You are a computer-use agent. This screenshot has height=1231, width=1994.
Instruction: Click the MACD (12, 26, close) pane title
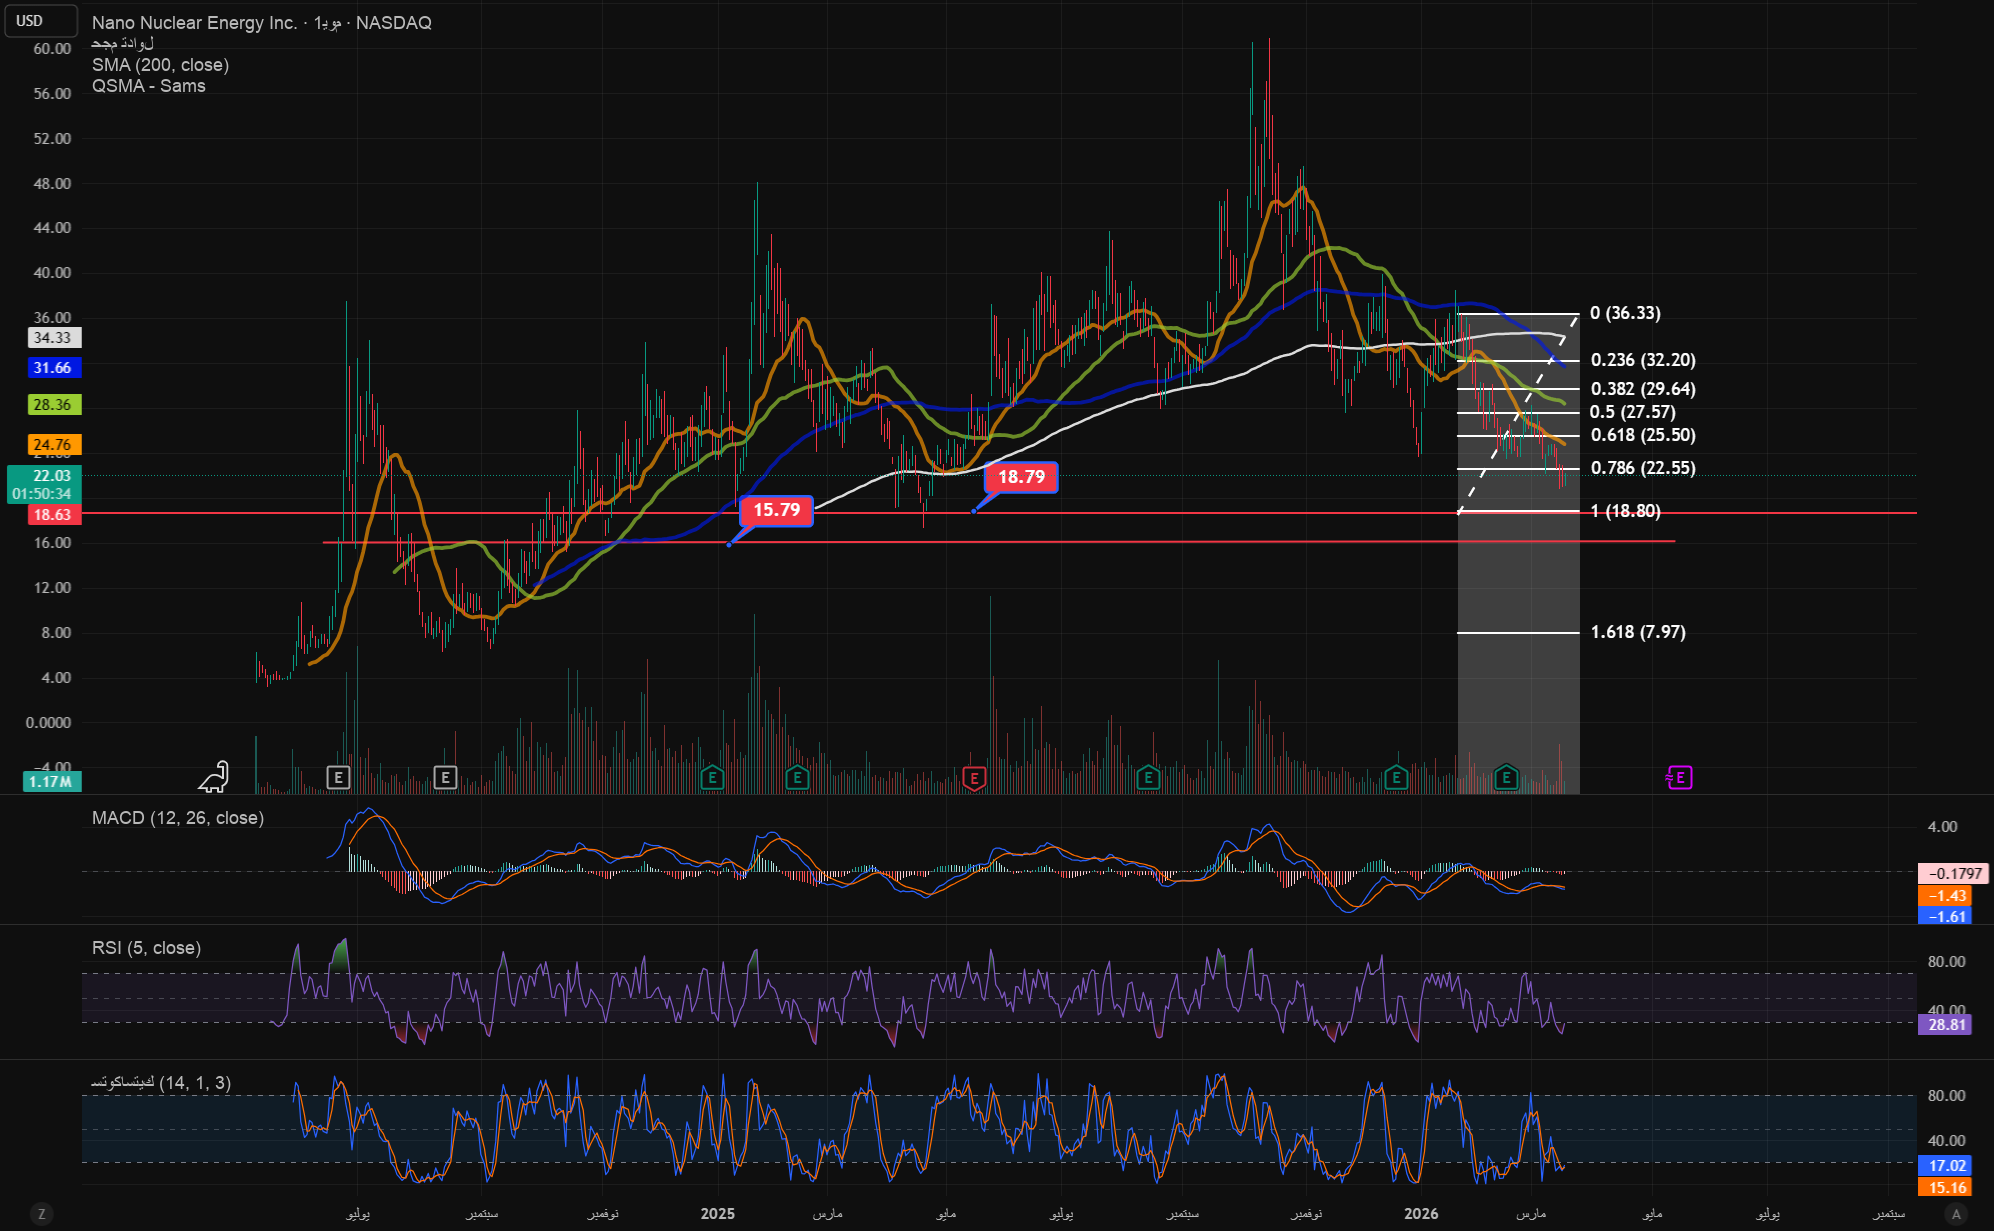click(178, 818)
